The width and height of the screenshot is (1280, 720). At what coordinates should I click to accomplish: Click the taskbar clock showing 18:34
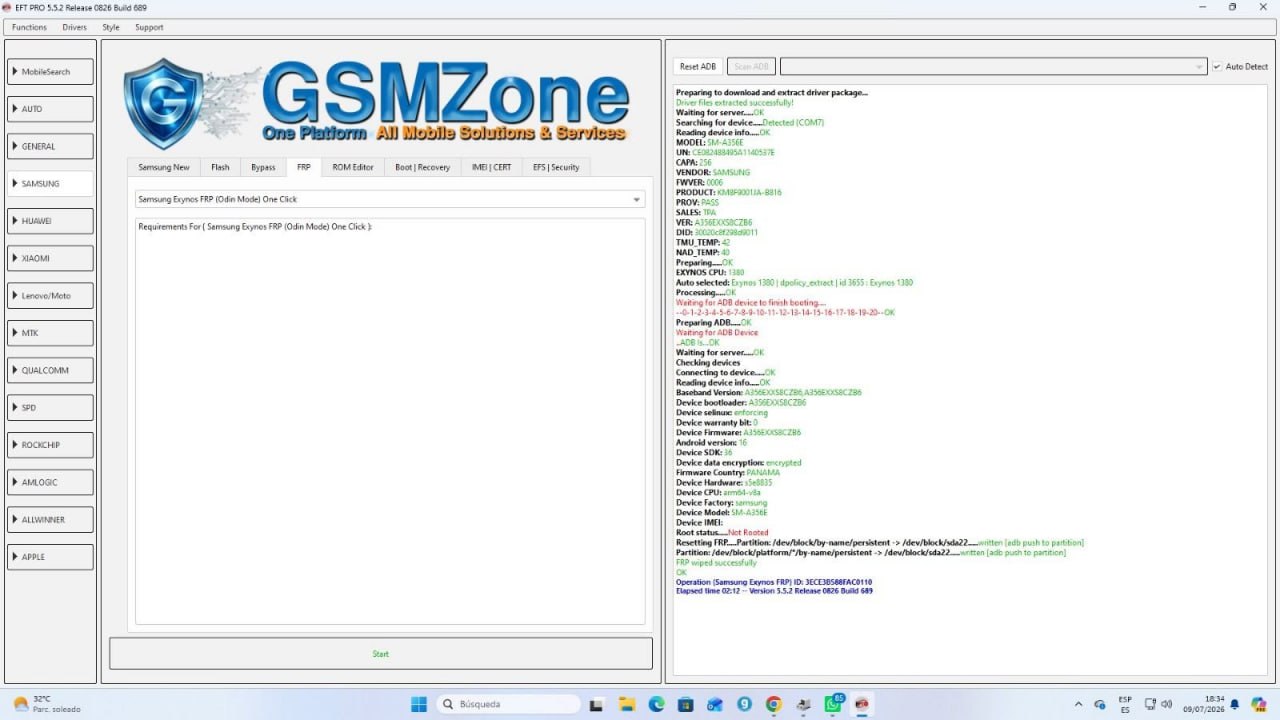pos(1206,704)
